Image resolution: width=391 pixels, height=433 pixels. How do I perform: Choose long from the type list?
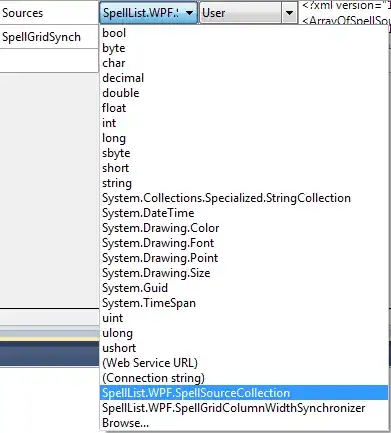click(x=244, y=138)
